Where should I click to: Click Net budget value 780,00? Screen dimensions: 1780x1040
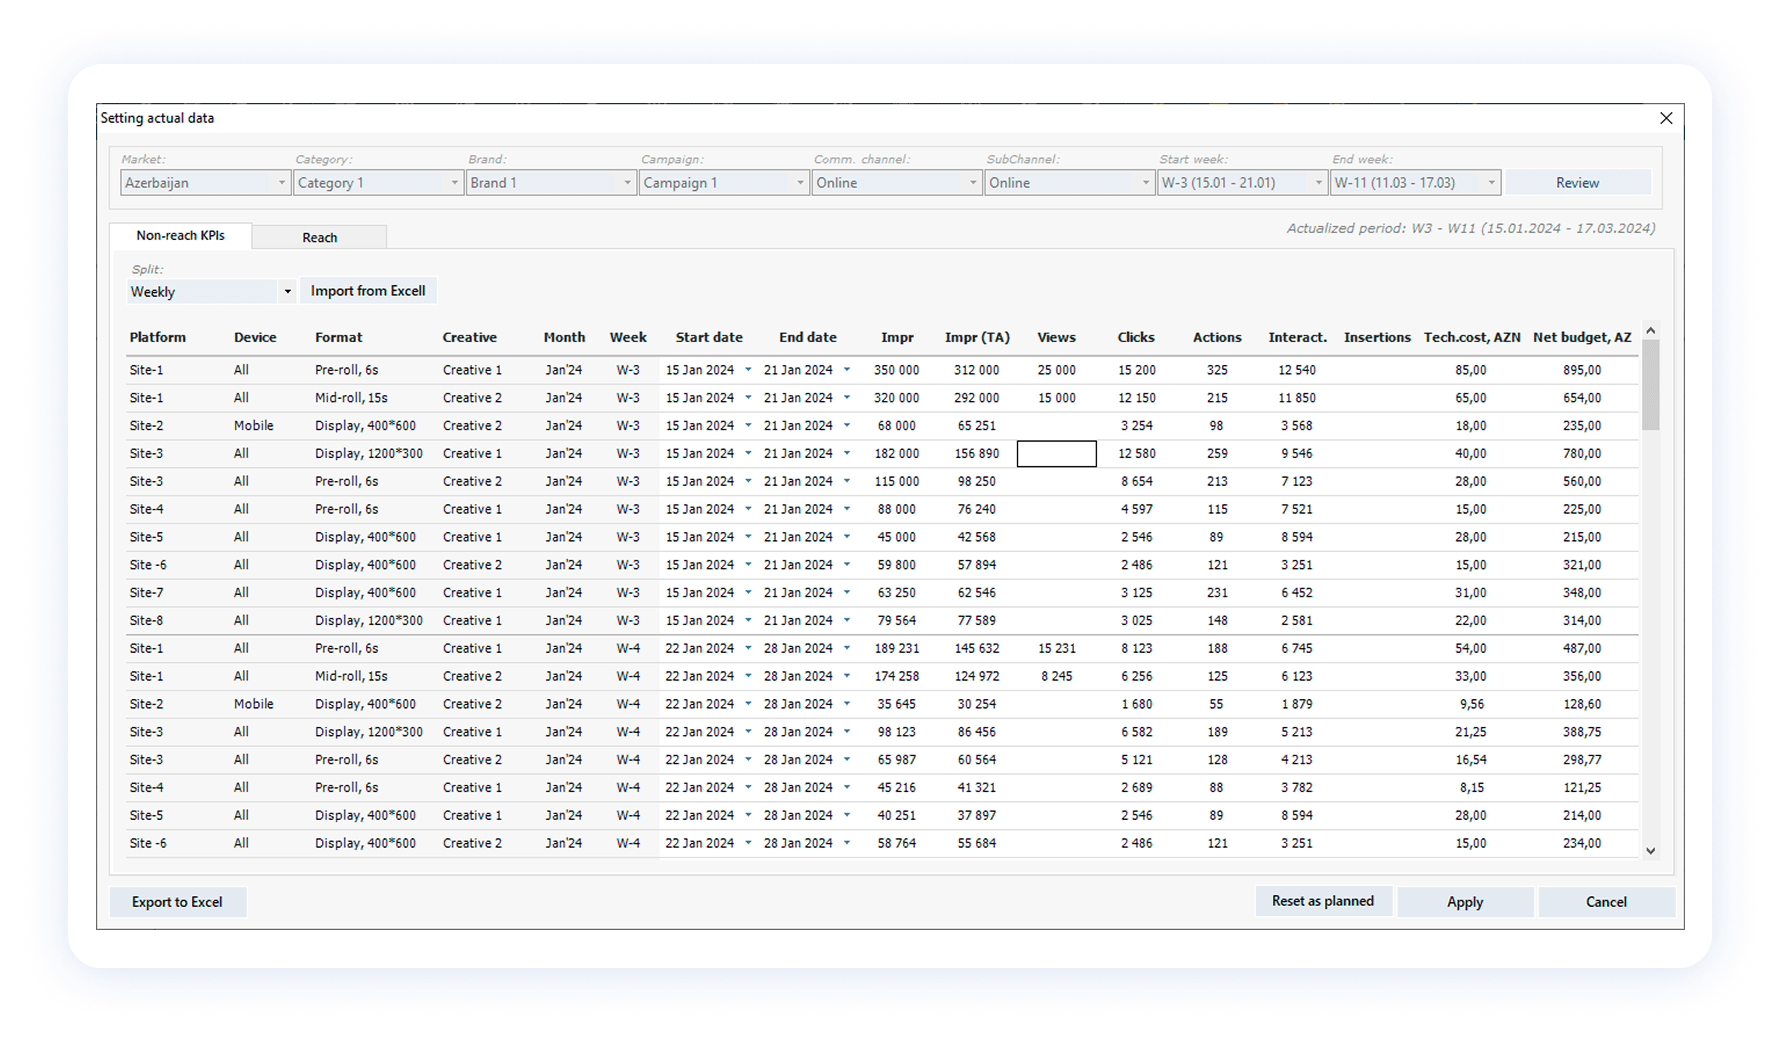point(1582,454)
